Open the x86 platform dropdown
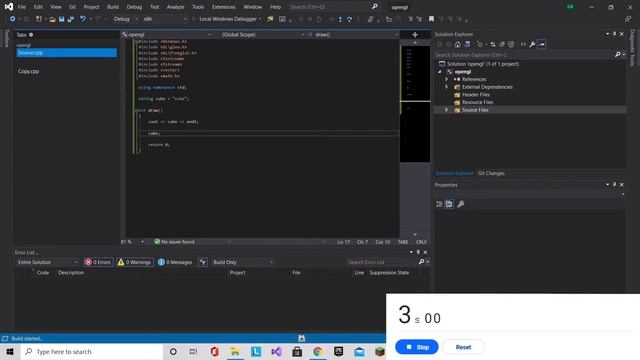This screenshot has width=640, height=360. tap(165, 19)
